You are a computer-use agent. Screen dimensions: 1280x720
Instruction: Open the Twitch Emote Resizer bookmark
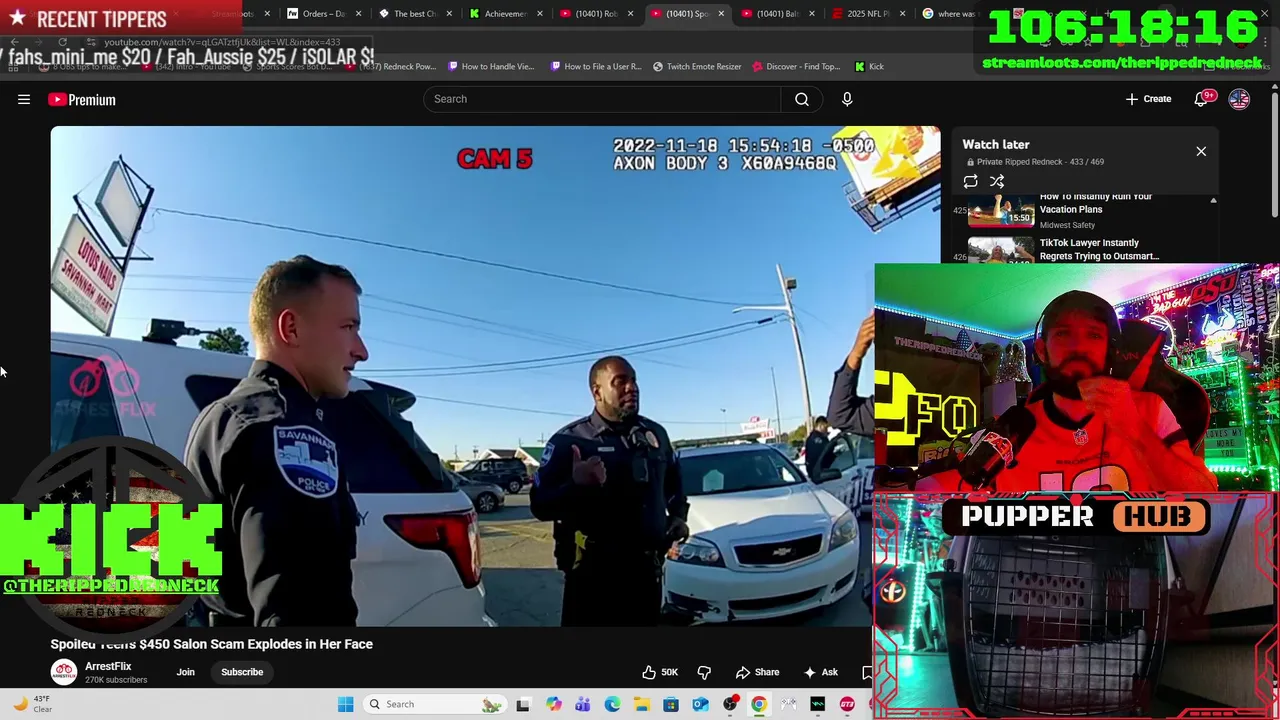point(697,66)
